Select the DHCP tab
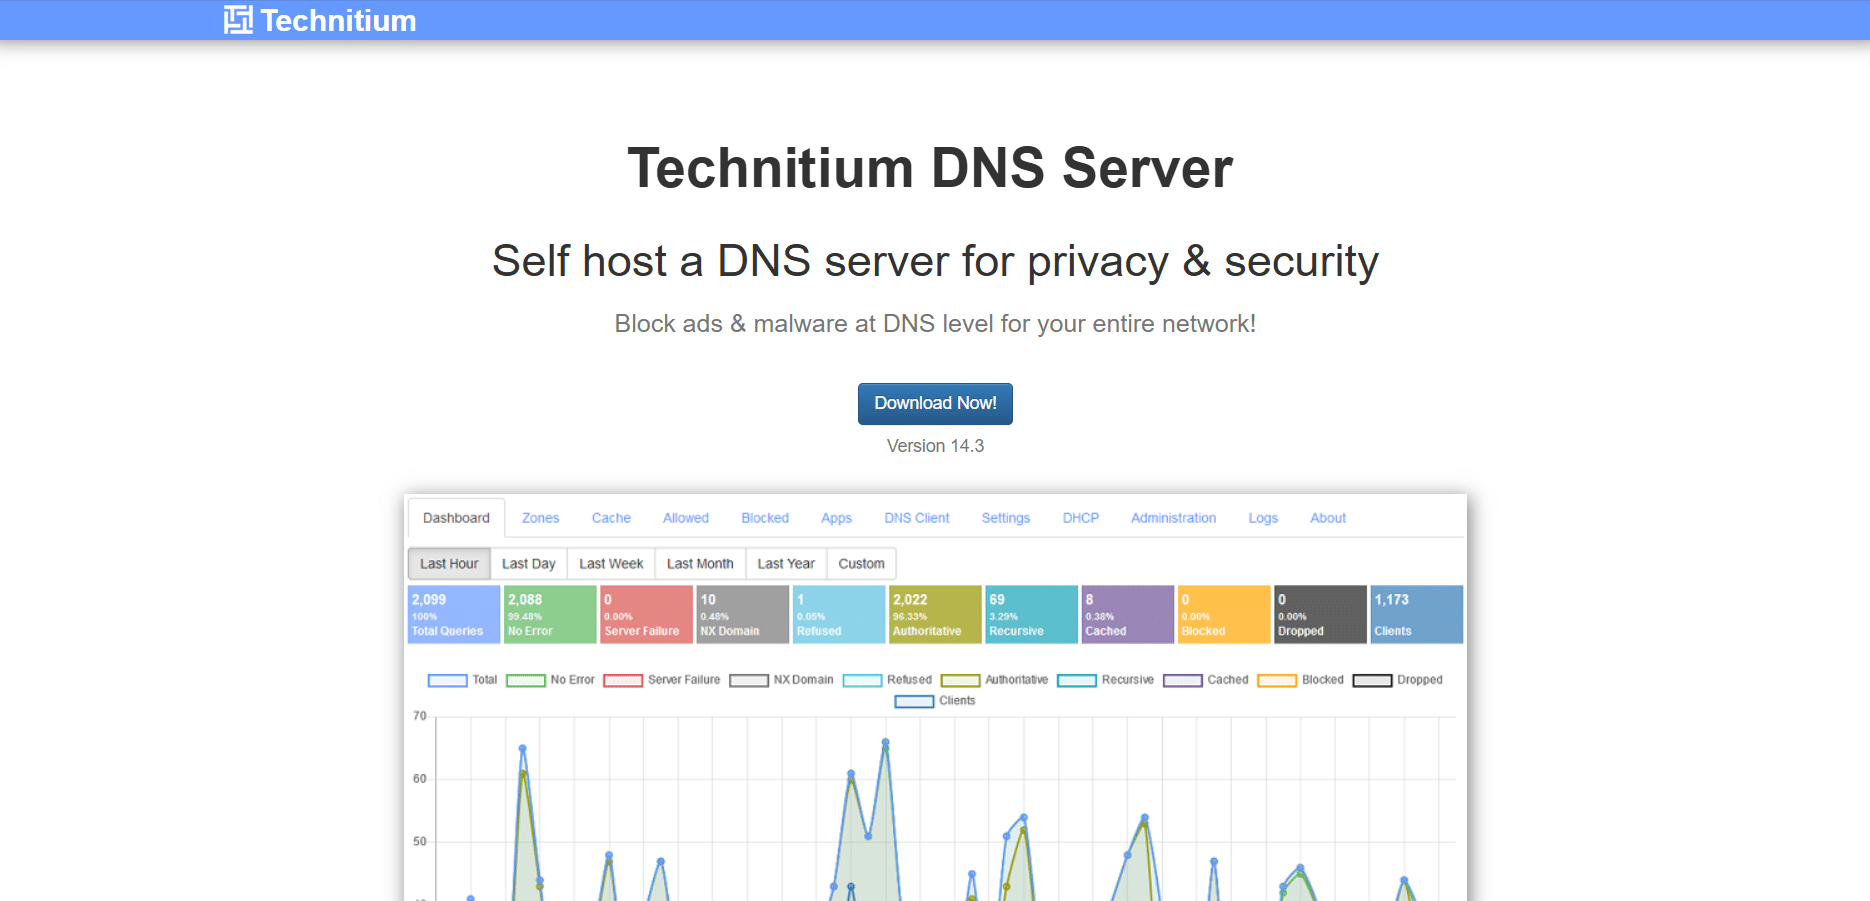 click(x=1081, y=518)
